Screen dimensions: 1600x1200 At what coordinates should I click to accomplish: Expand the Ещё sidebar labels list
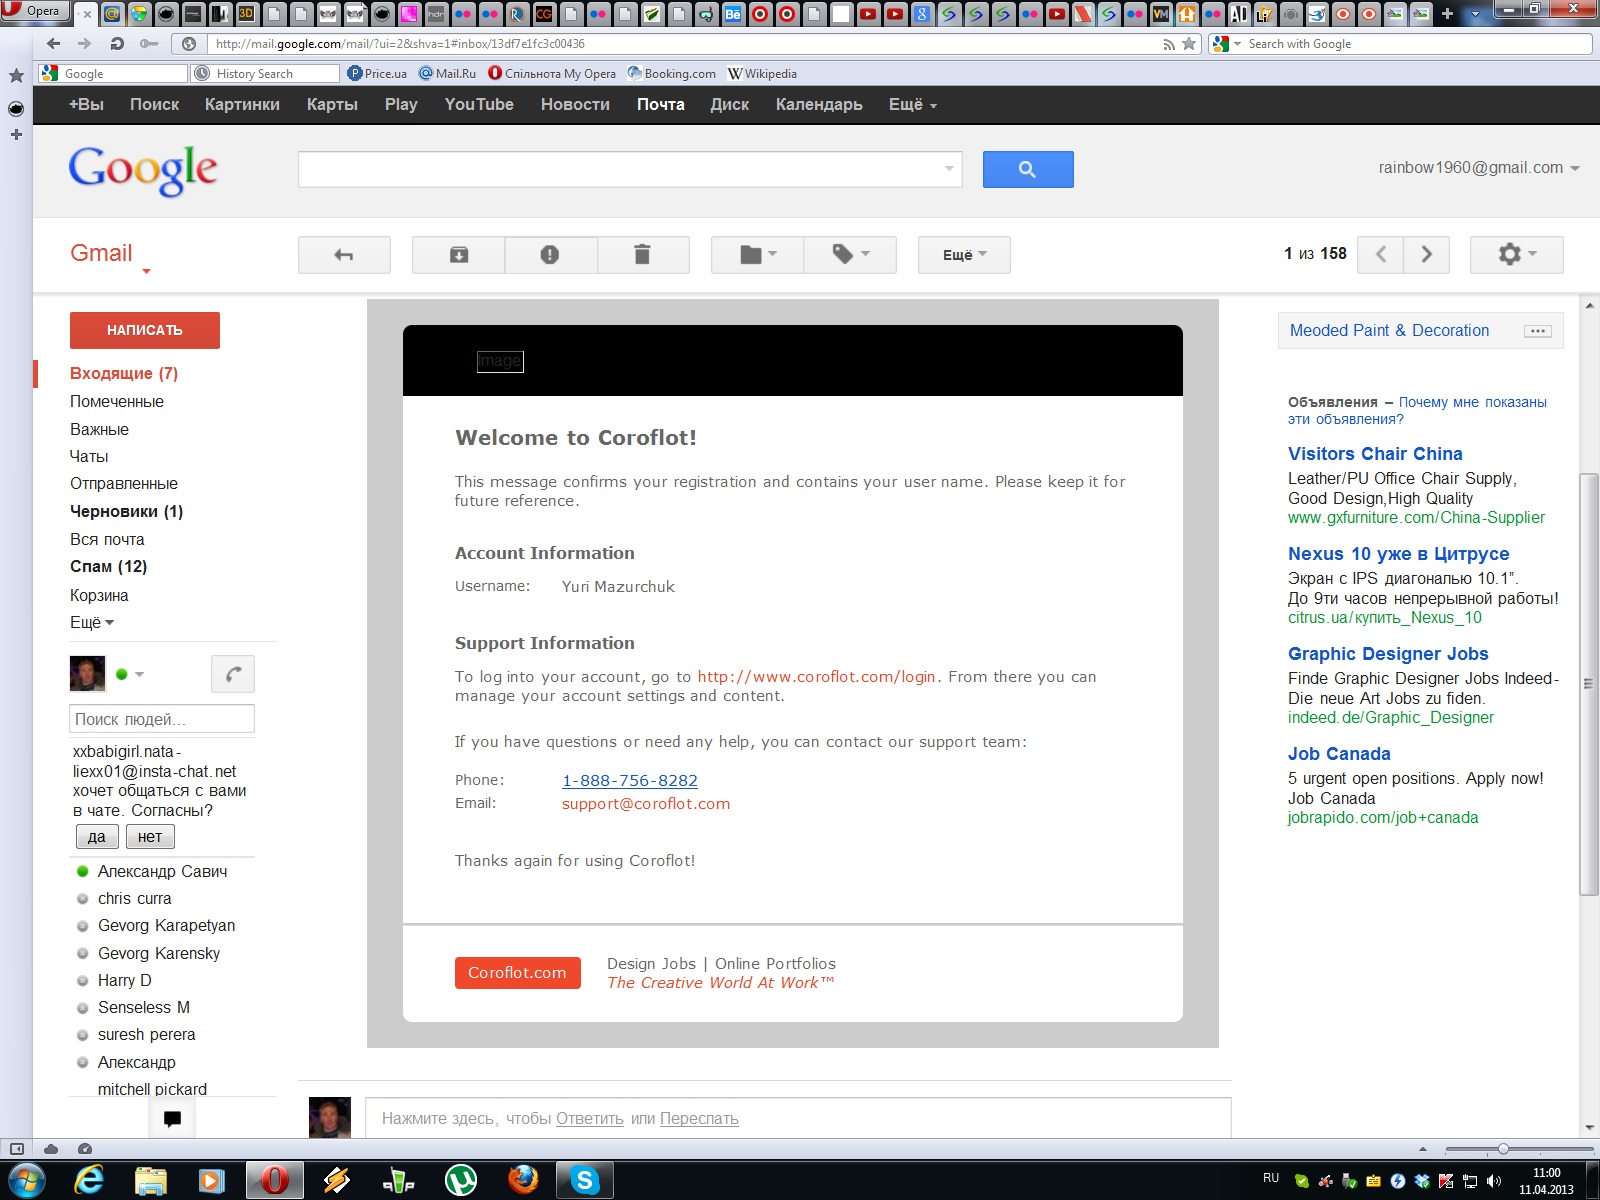(92, 623)
